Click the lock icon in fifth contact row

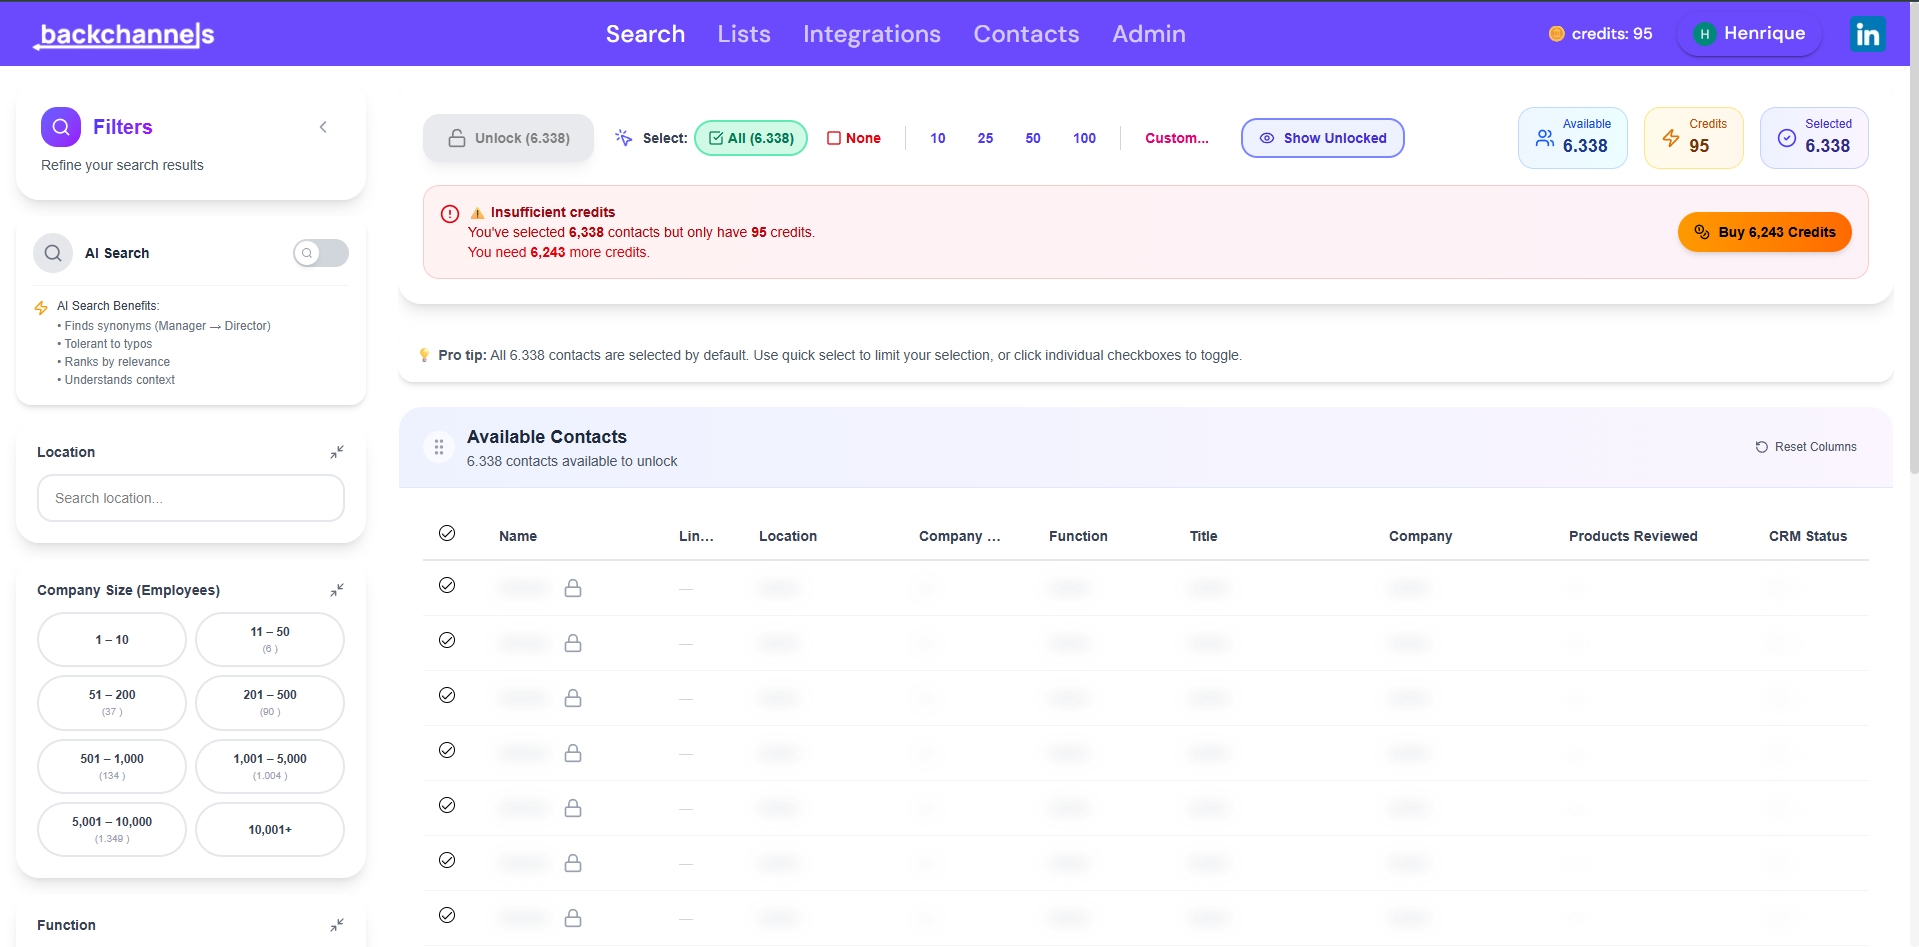click(573, 808)
